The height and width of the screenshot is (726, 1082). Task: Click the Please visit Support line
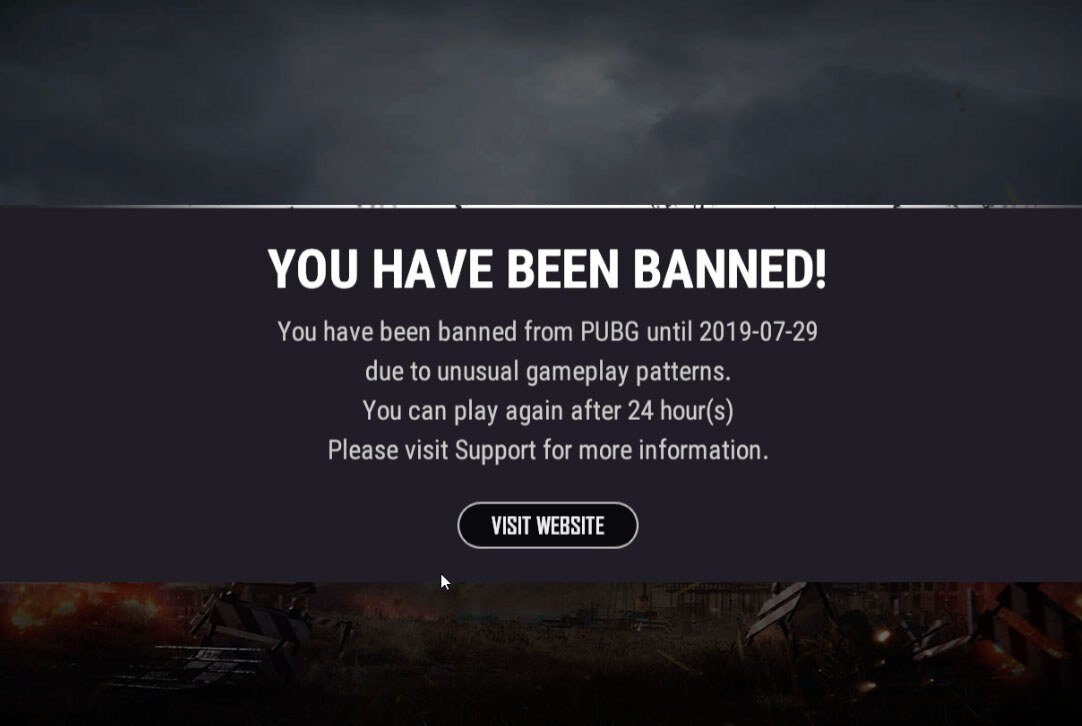coord(547,451)
